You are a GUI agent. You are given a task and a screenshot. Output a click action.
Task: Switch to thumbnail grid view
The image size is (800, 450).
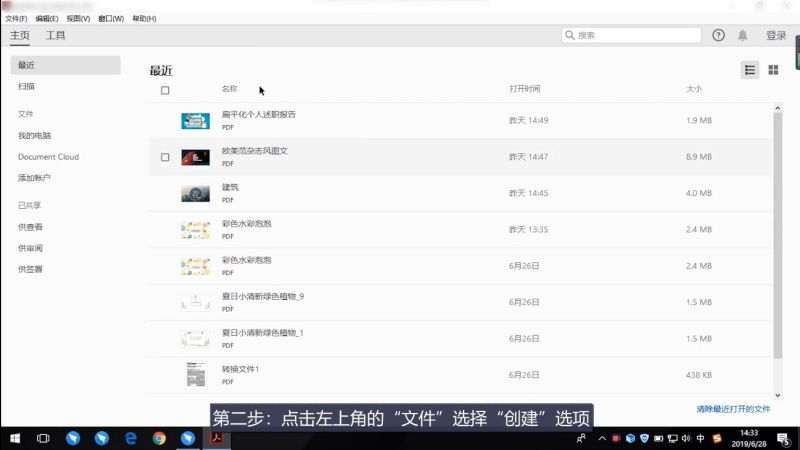tap(773, 70)
